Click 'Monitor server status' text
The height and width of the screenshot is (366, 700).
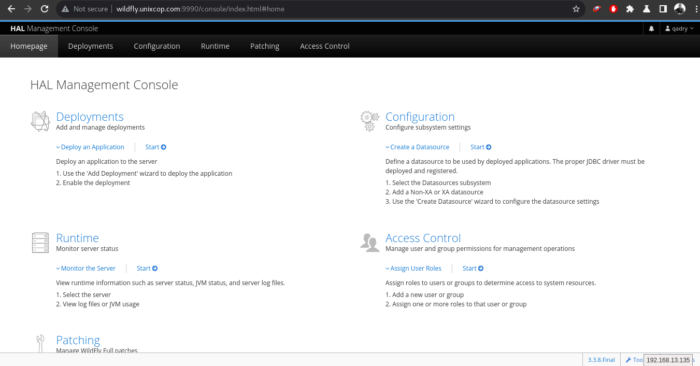tap(87, 249)
